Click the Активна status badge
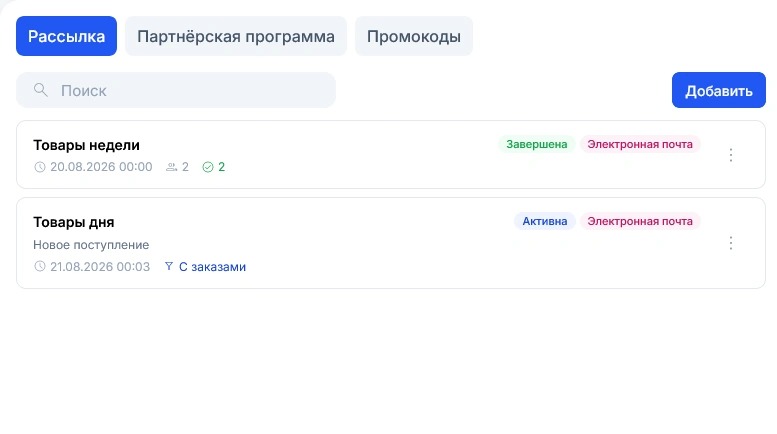The image size is (777, 434). pyautogui.click(x=545, y=221)
